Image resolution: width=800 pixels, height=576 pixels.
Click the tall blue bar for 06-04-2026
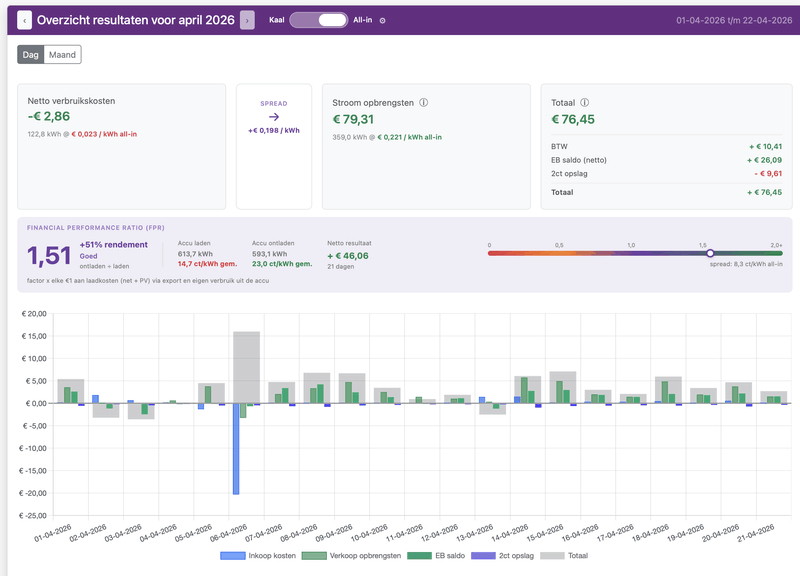236,448
